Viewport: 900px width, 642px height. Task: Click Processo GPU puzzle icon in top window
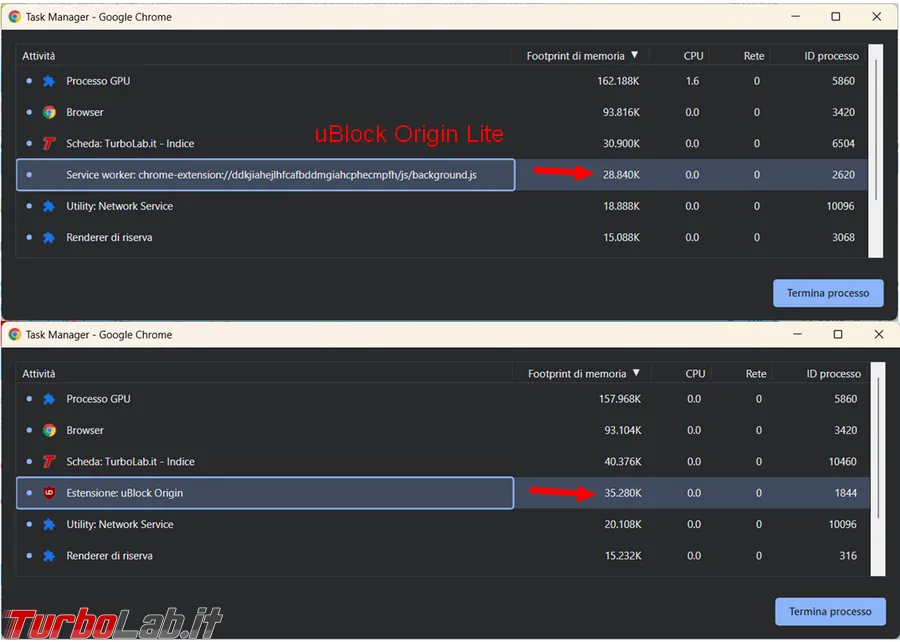click(x=49, y=81)
